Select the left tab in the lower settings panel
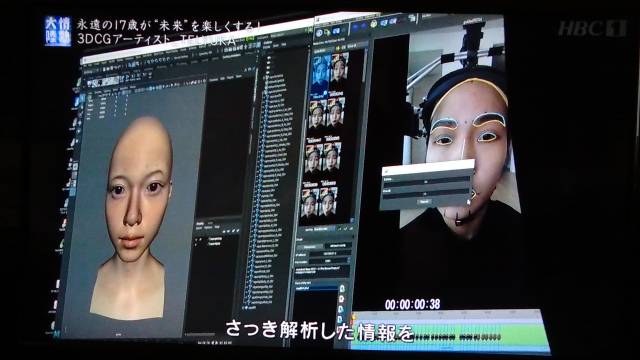The height and width of the screenshot is (360, 640). coord(309,247)
